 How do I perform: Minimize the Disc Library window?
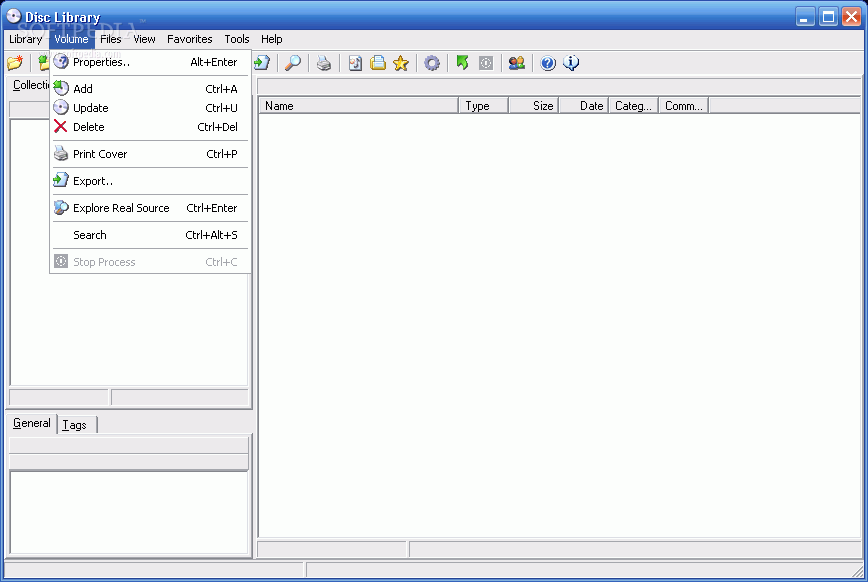coord(805,17)
